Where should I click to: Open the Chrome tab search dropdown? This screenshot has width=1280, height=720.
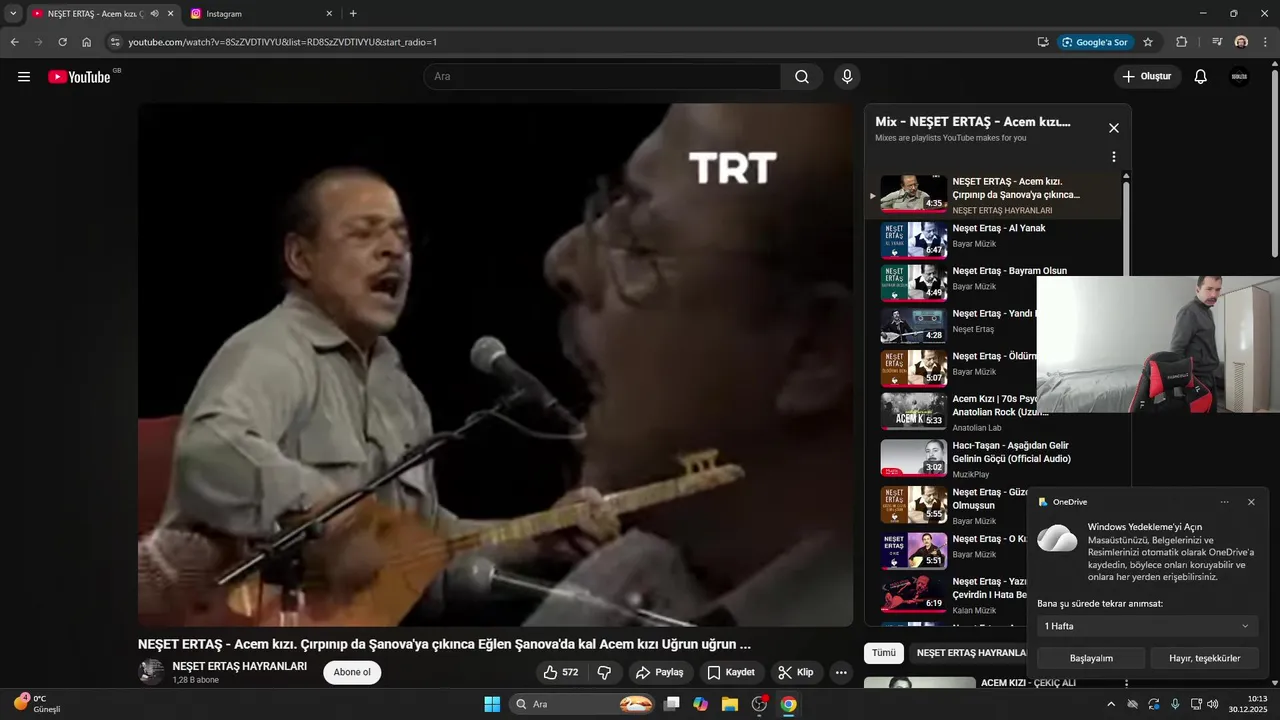[13, 14]
